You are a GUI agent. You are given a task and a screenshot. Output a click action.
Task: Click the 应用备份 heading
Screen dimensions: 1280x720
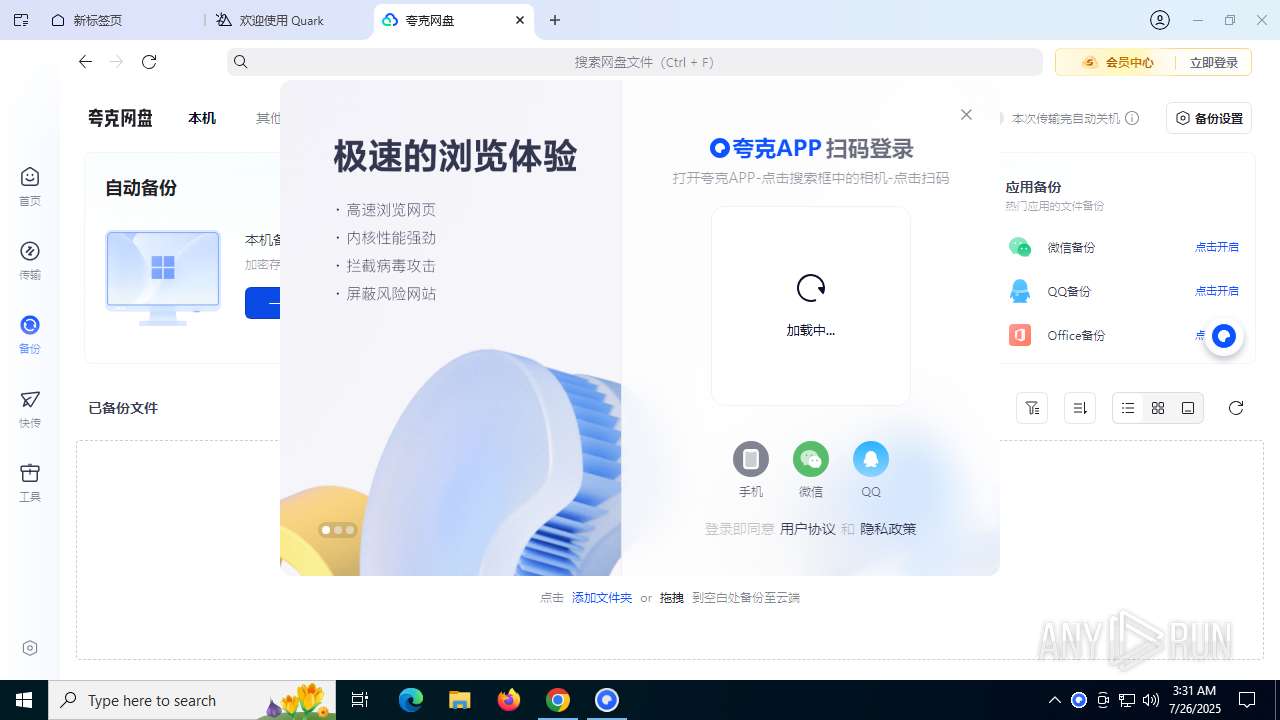1033,187
